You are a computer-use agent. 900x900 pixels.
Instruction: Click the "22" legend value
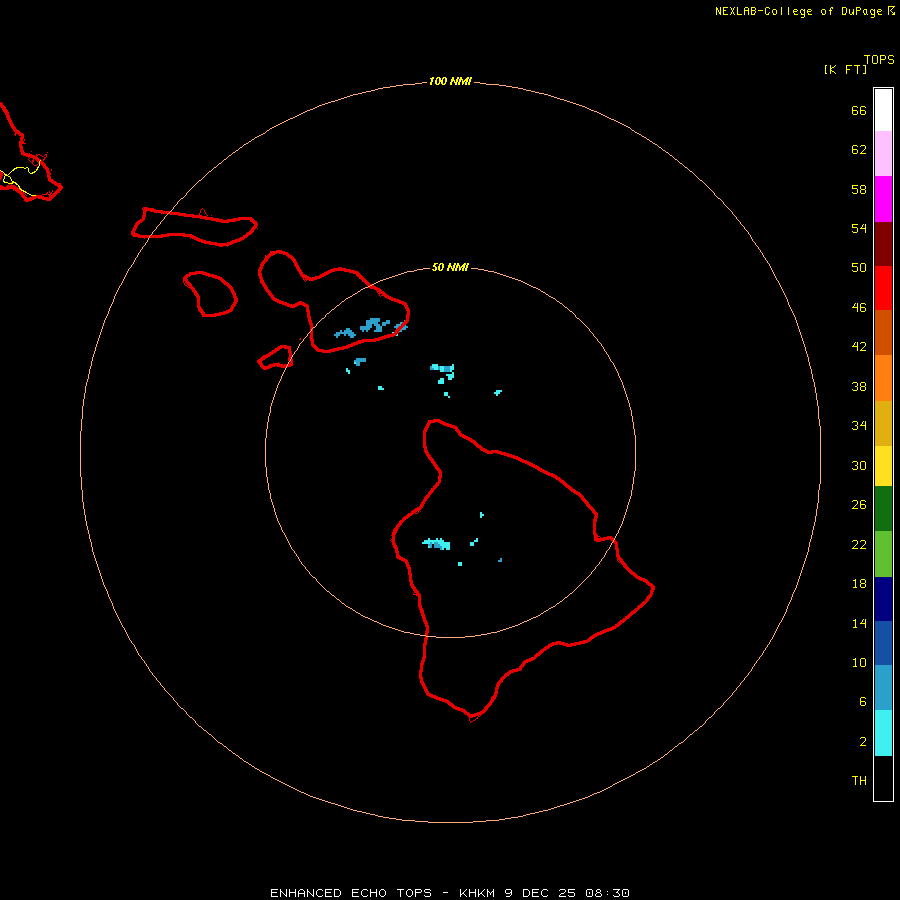click(859, 544)
